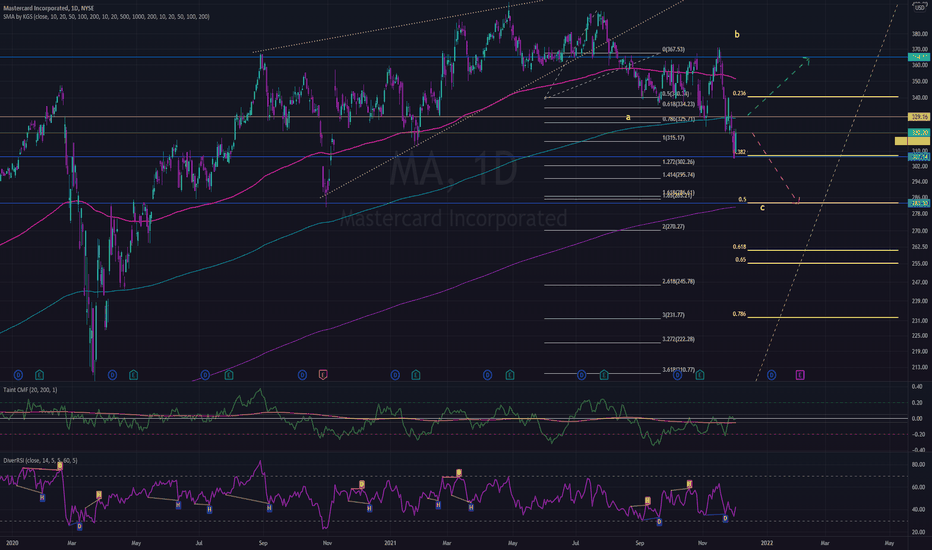932x550 pixels.
Task: Click the Mastercard Incorporated, 1D, NYSE legend
Action: [x=48, y=8]
